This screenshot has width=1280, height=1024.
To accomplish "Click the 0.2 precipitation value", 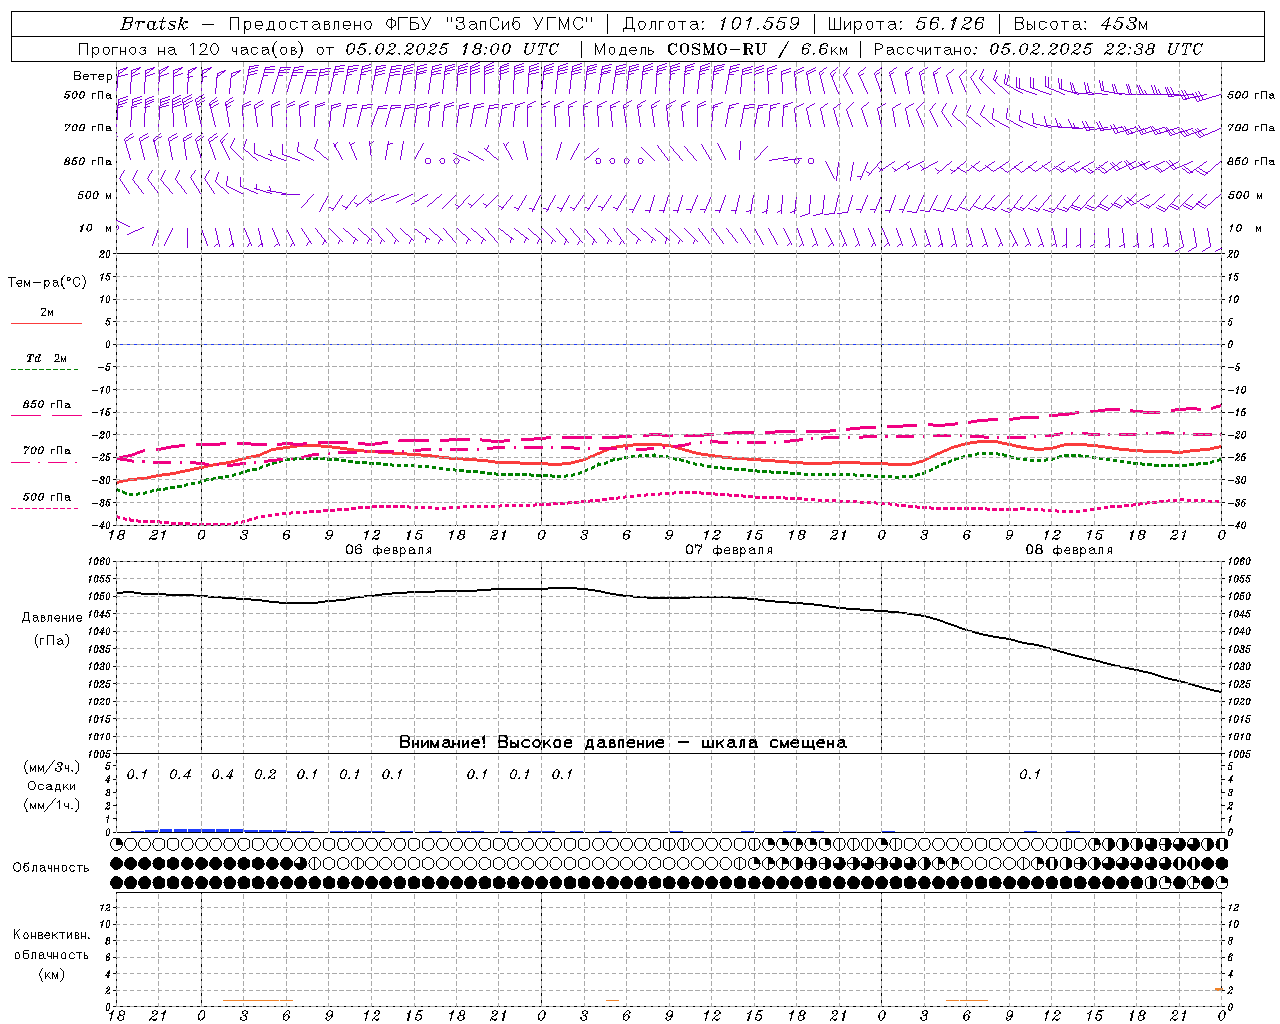I will click(265, 775).
